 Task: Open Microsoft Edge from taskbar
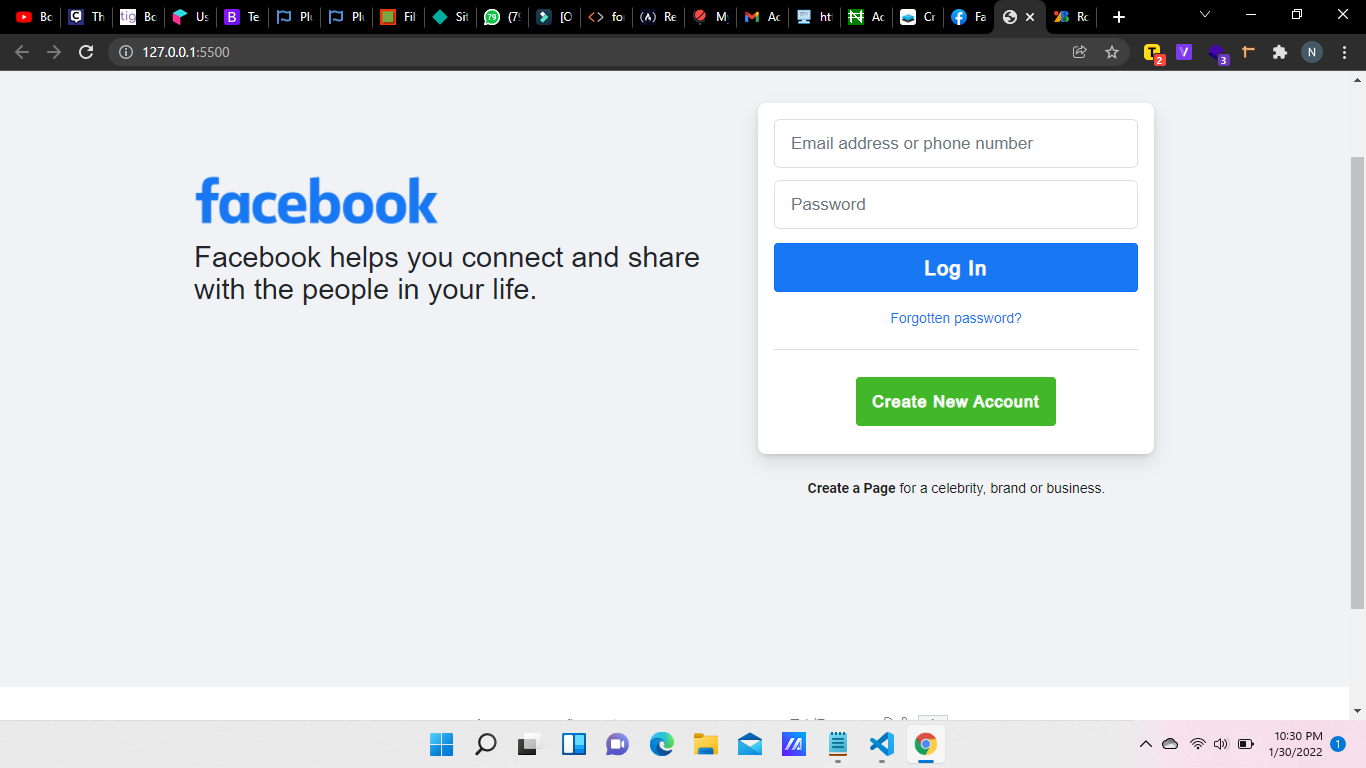(661, 744)
